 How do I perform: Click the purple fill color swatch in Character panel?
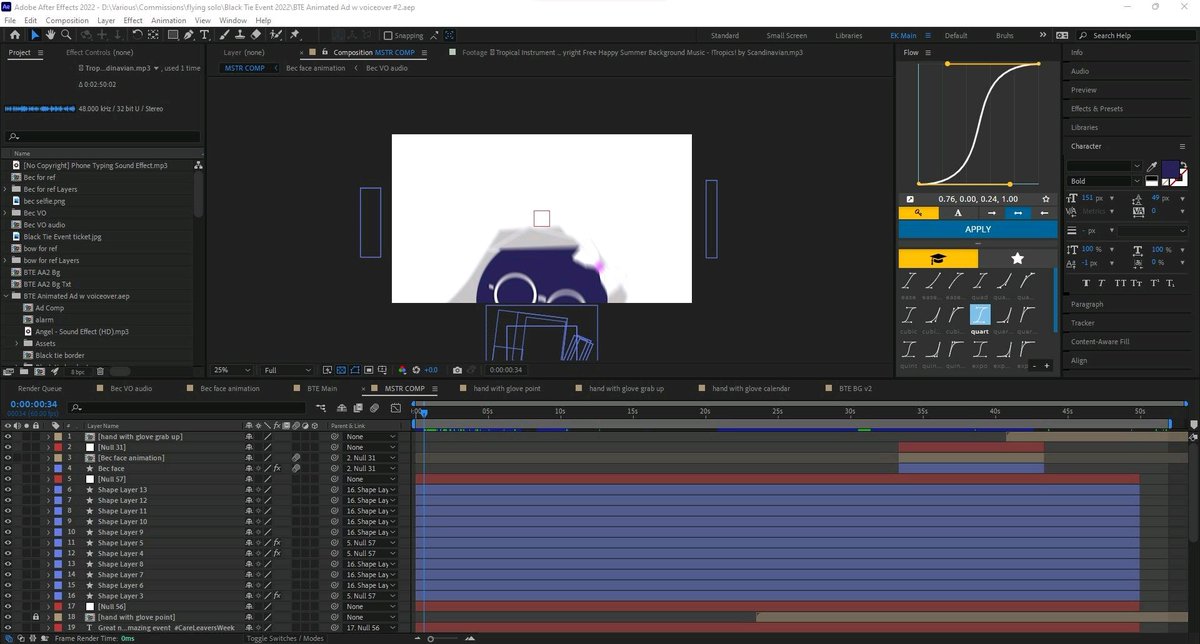click(1169, 170)
